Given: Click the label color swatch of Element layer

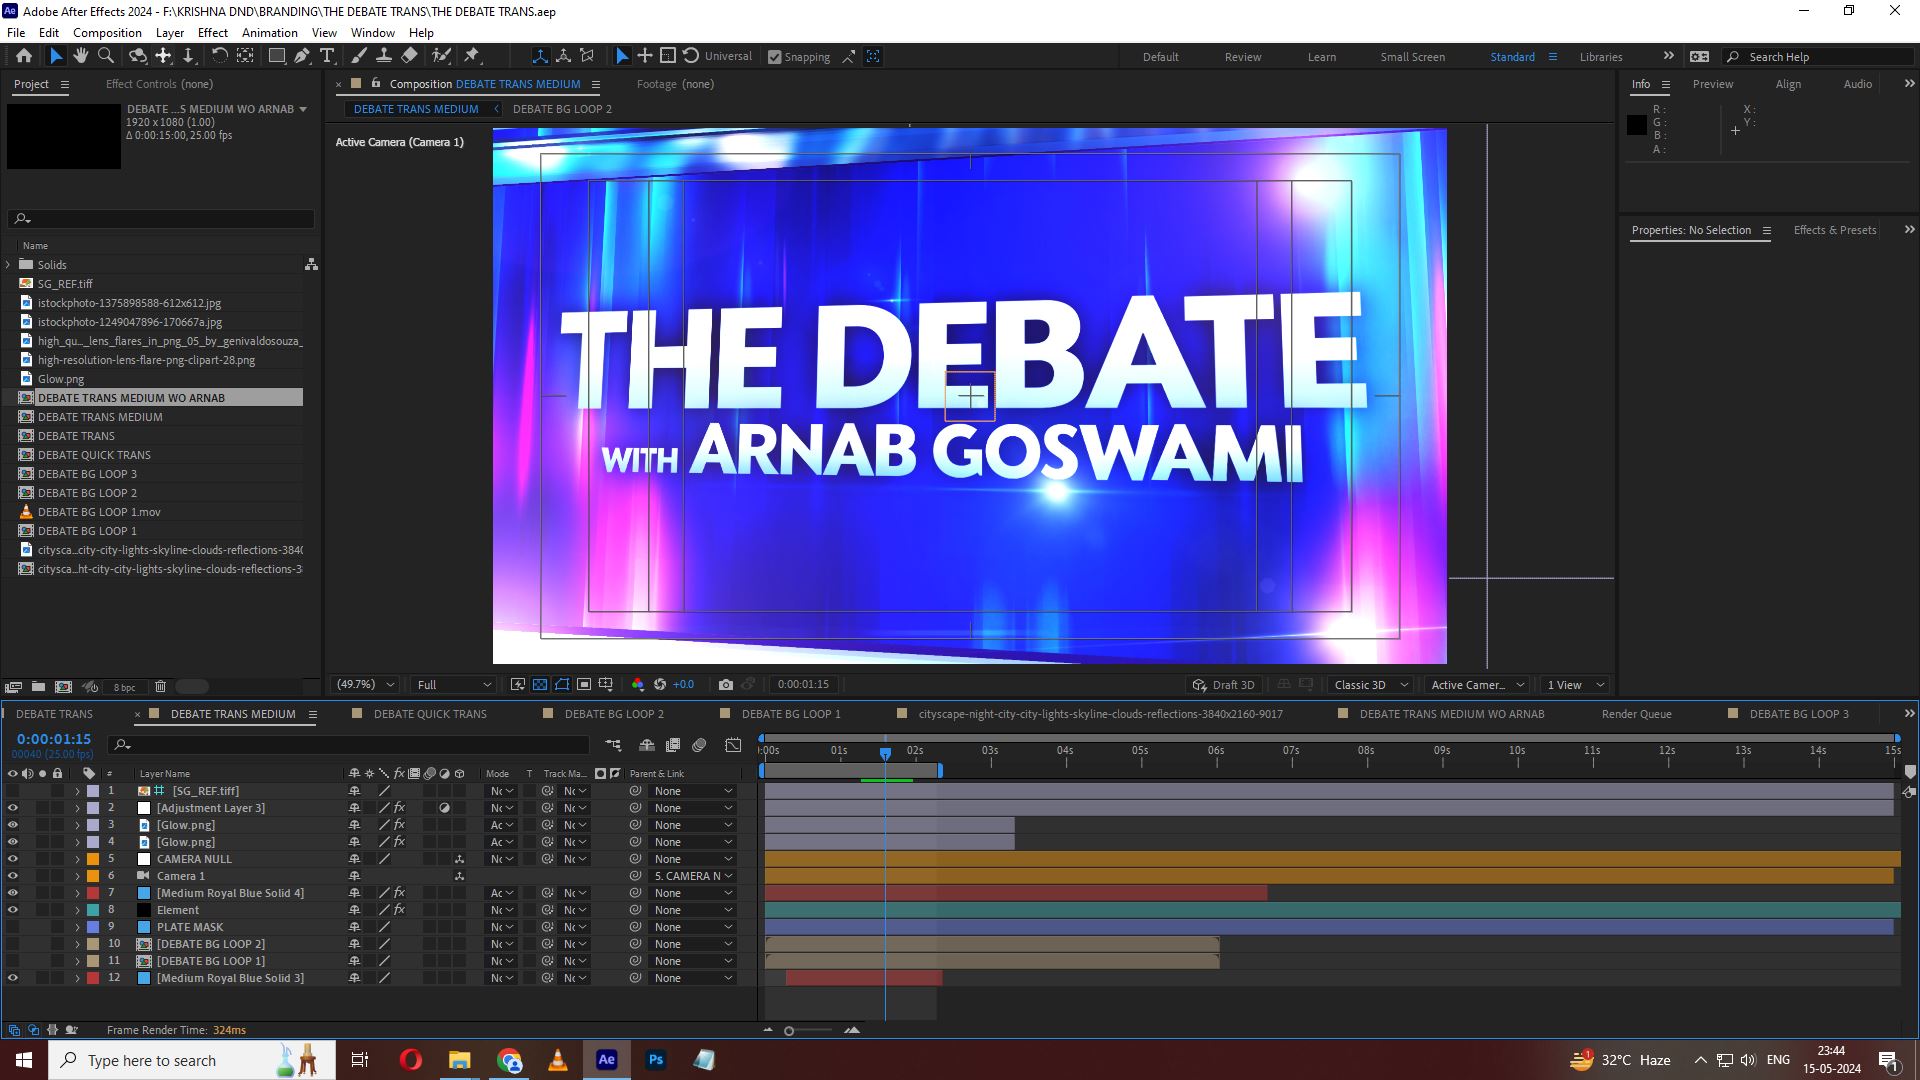Looking at the screenshot, I should (x=93, y=910).
